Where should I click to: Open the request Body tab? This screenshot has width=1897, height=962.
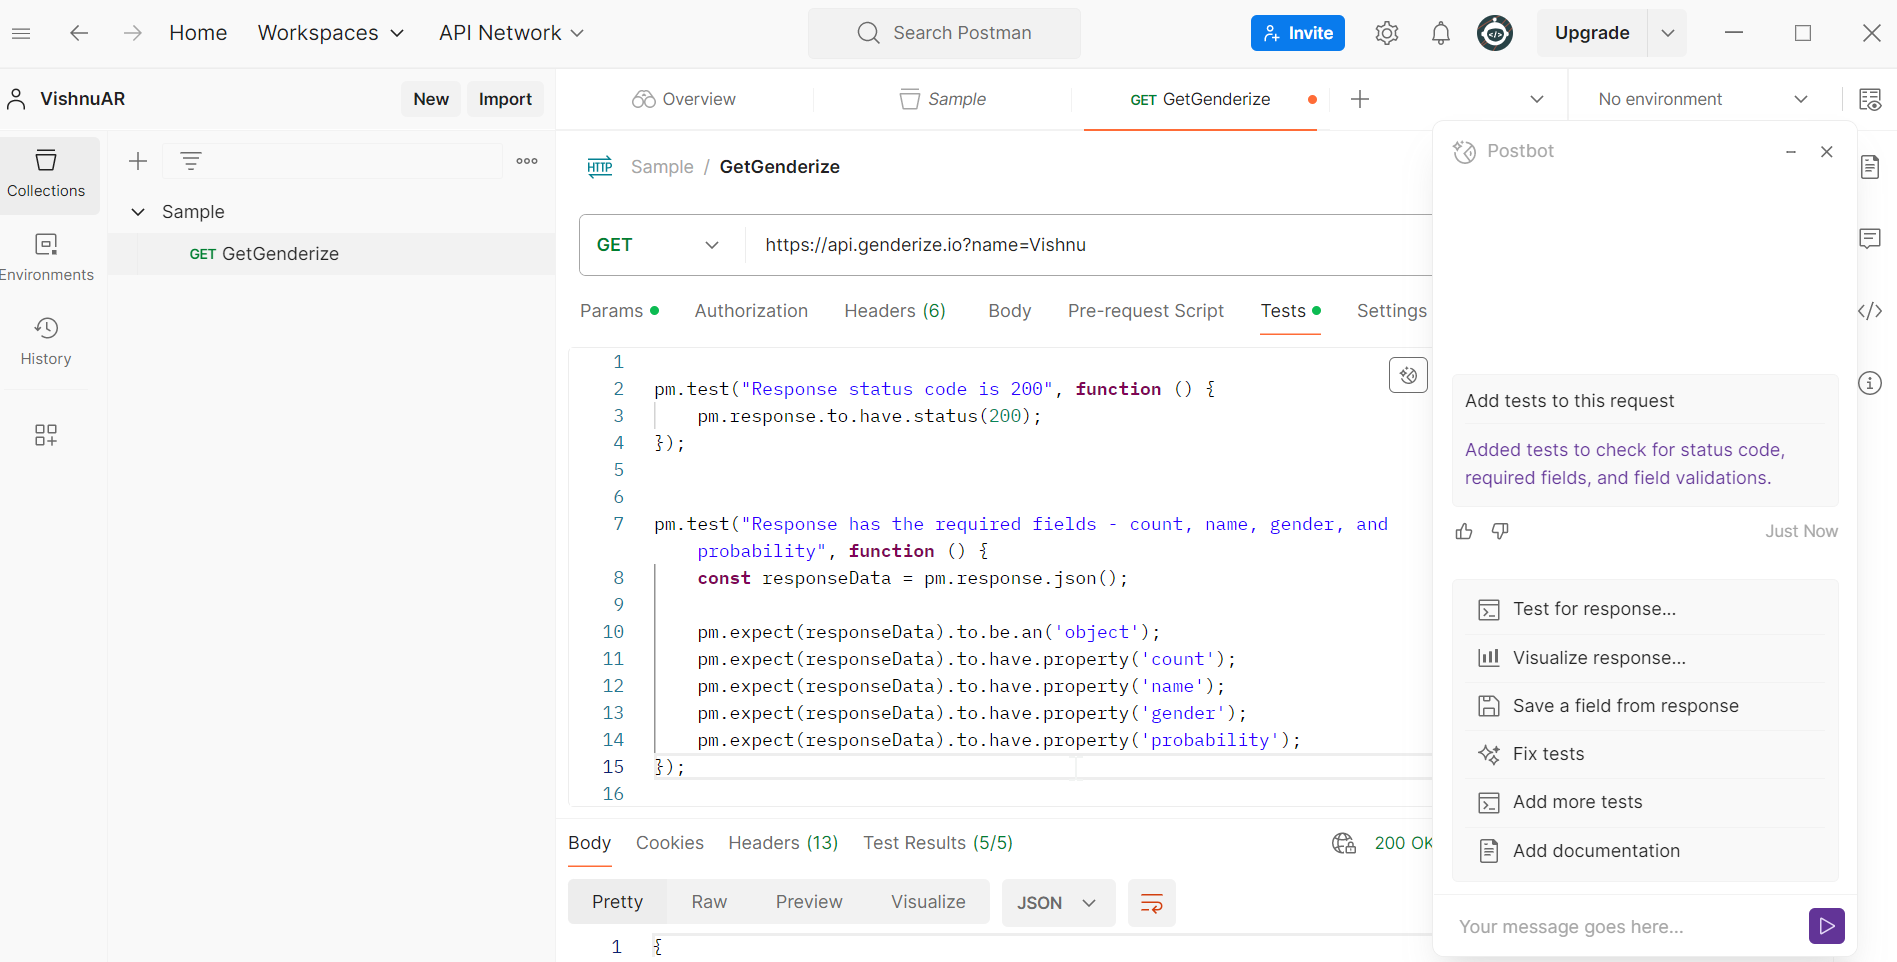click(1009, 311)
